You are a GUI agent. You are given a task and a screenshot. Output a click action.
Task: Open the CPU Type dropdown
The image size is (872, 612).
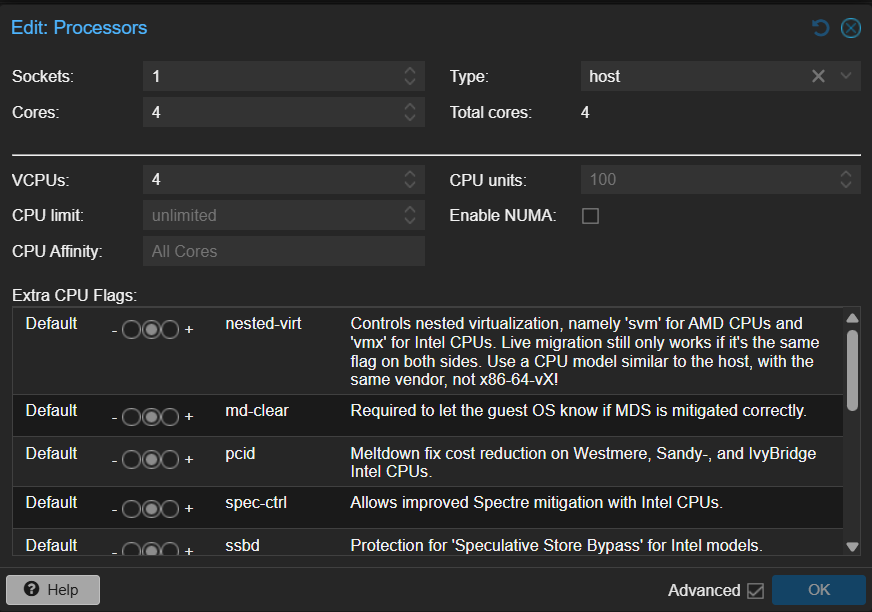[x=846, y=76]
